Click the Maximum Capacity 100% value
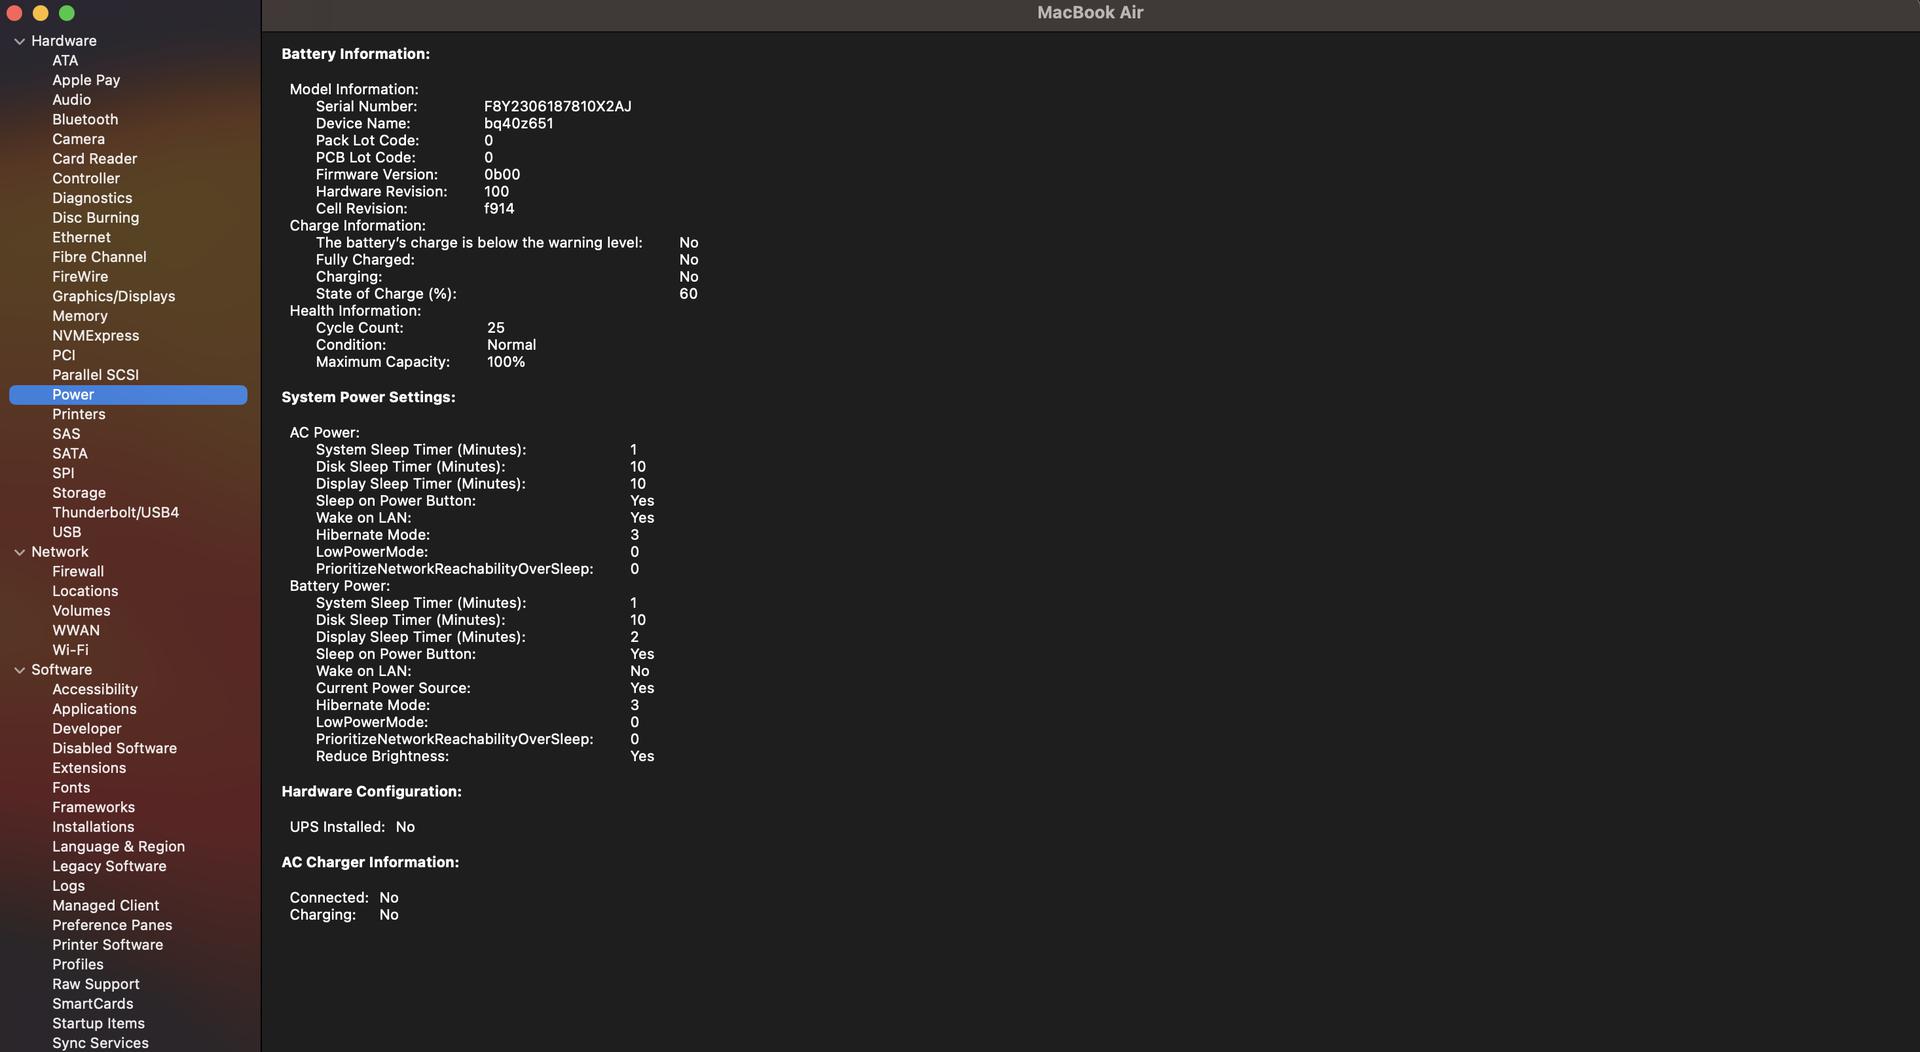The height and width of the screenshot is (1052, 1920). tap(506, 362)
